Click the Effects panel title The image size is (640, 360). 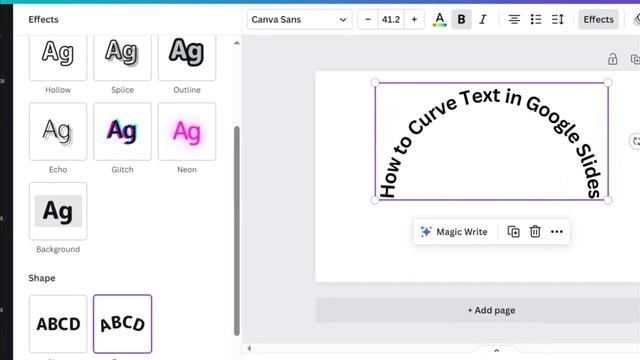[x=43, y=20]
